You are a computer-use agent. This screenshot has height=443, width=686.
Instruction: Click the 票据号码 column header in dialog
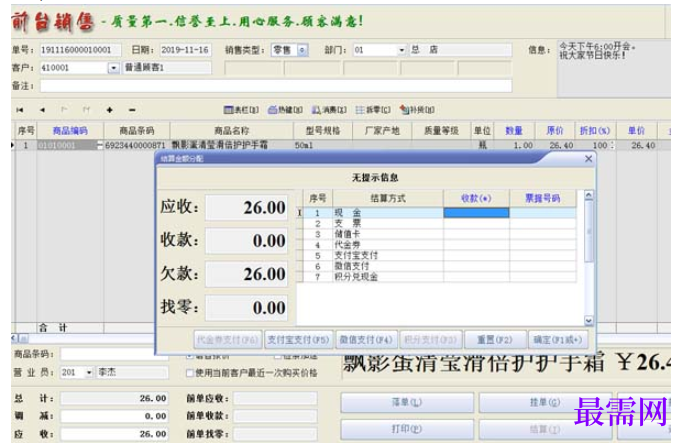pos(542,199)
